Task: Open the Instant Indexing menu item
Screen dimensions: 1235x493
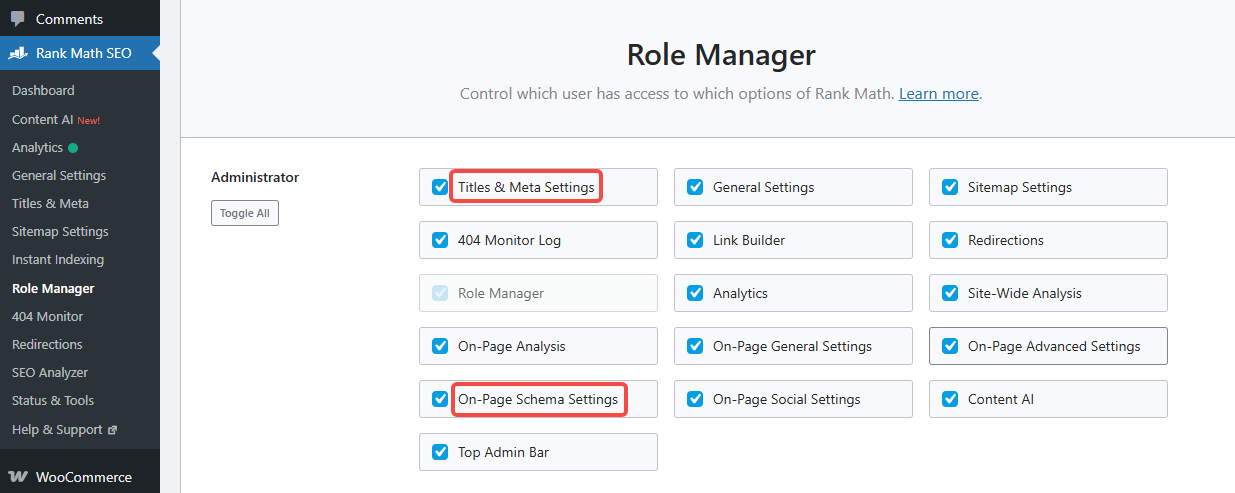Action: (x=58, y=259)
